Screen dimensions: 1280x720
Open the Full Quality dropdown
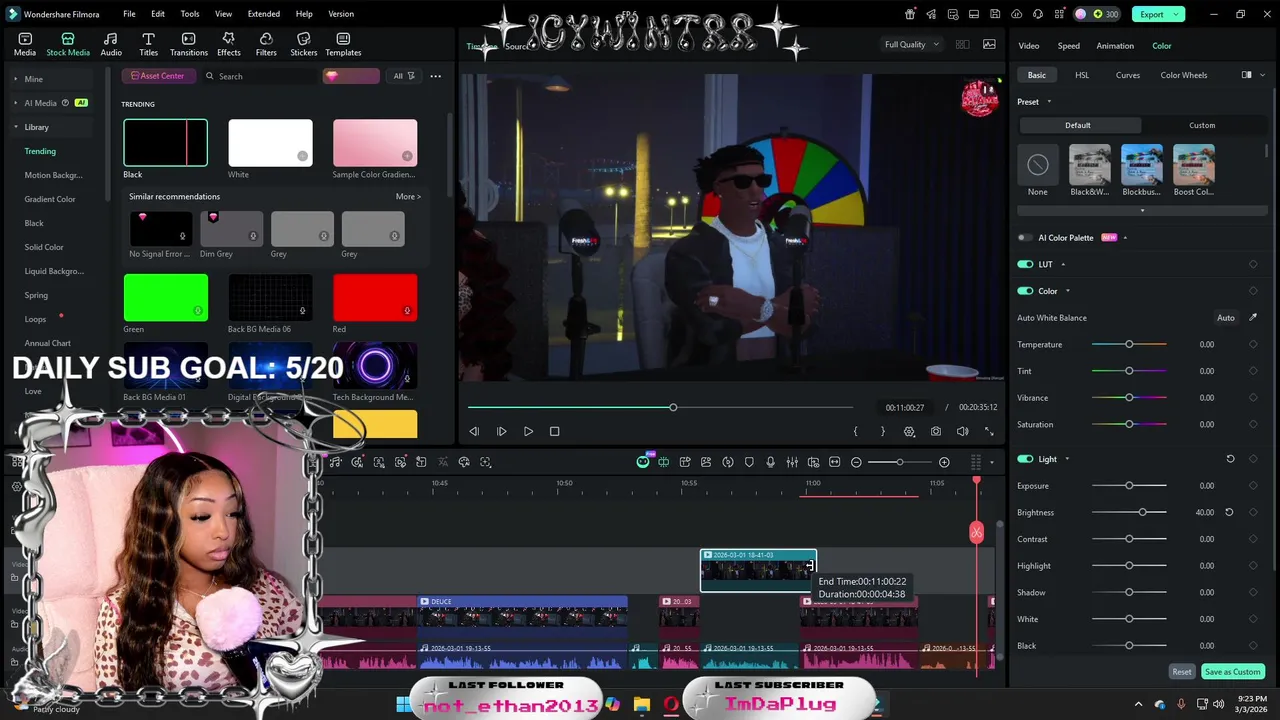coord(912,44)
